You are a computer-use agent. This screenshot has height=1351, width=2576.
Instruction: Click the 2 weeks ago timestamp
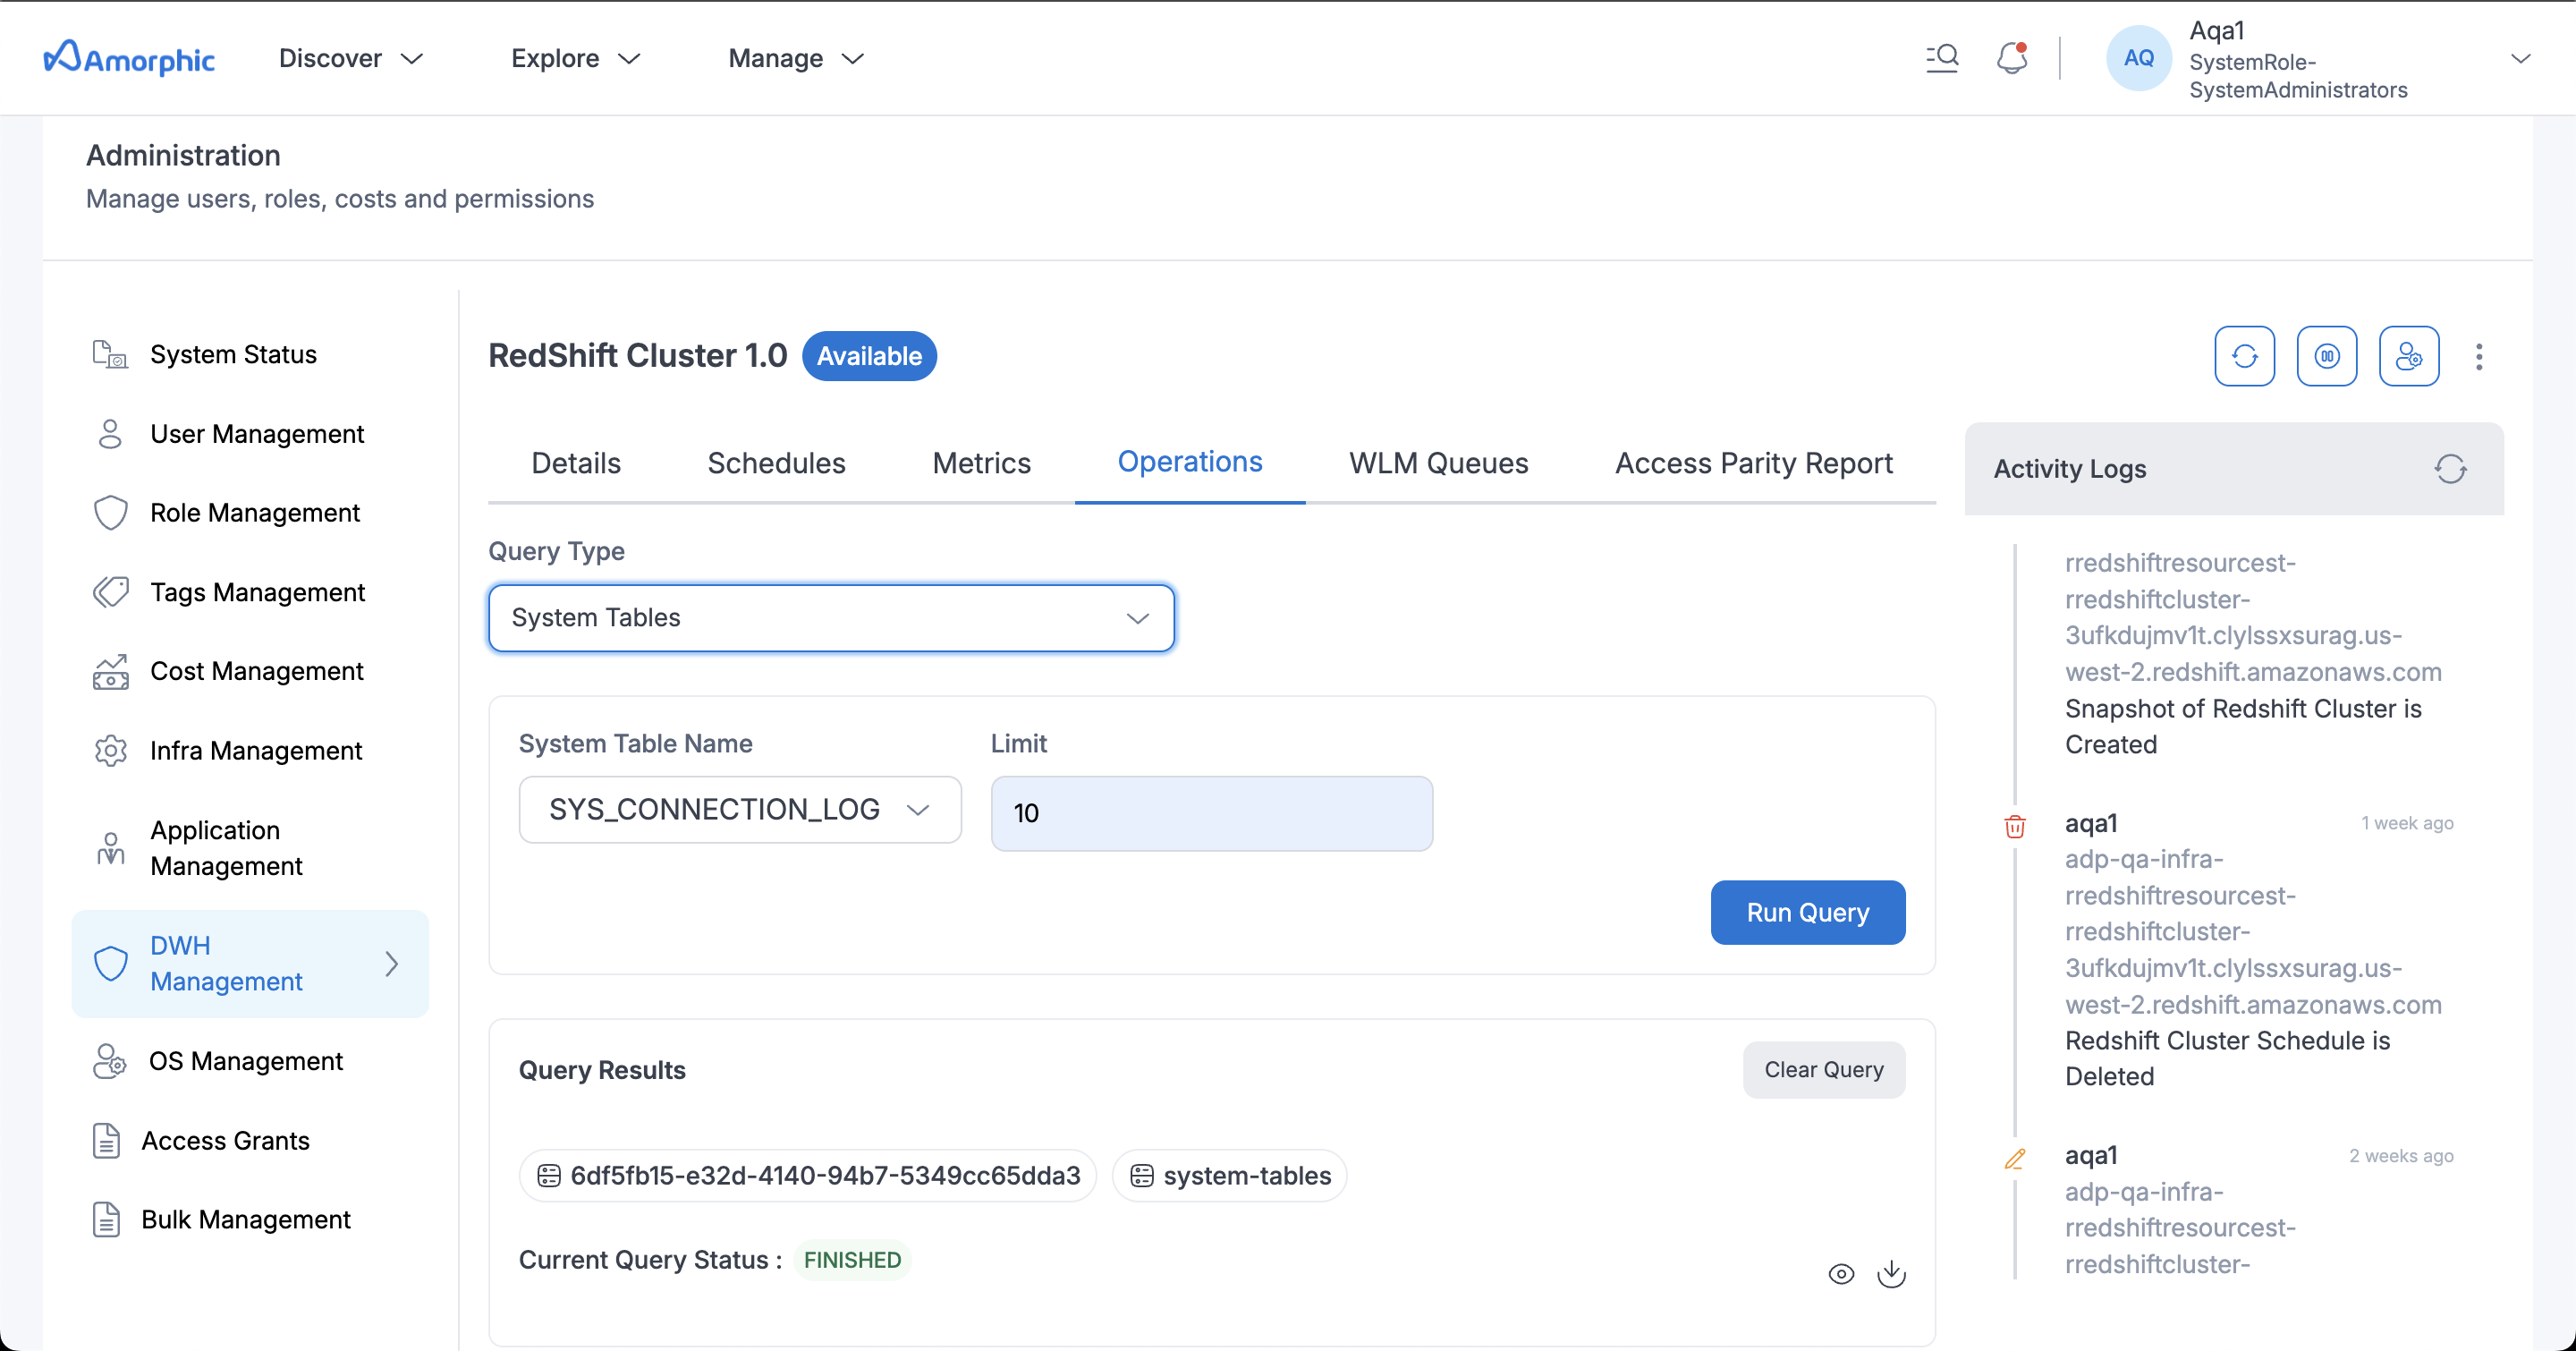click(2401, 1156)
